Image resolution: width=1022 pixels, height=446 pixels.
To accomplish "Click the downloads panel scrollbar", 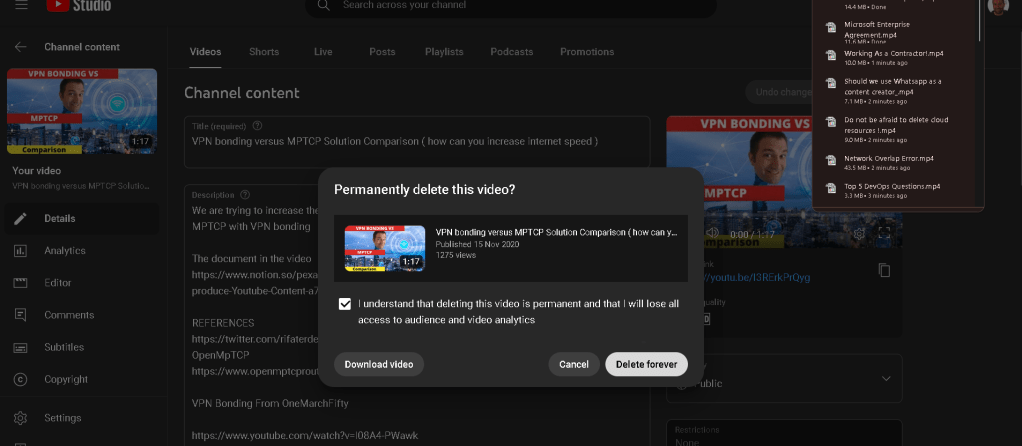I will pyautogui.click(x=979, y=21).
